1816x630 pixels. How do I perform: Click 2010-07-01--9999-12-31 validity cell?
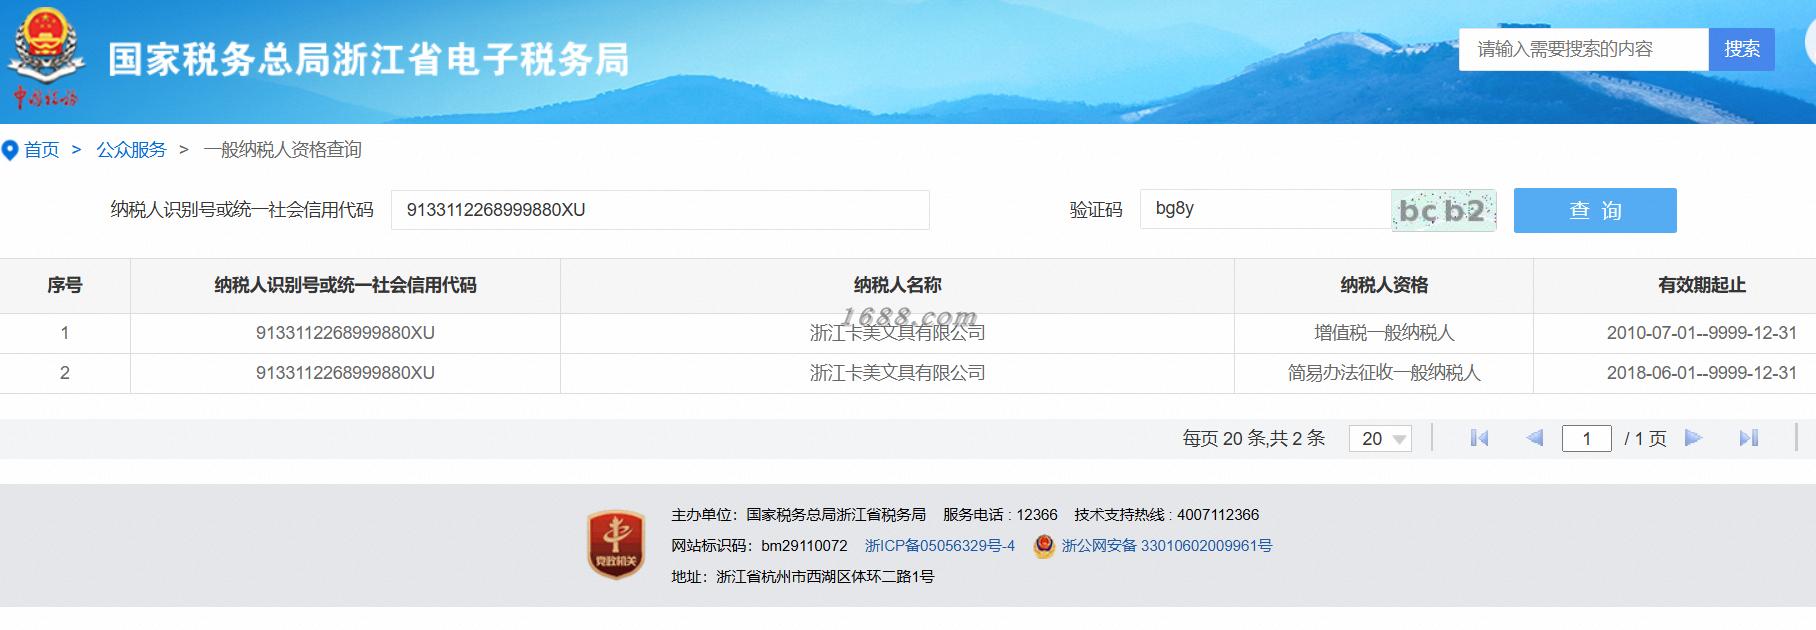click(x=1702, y=333)
